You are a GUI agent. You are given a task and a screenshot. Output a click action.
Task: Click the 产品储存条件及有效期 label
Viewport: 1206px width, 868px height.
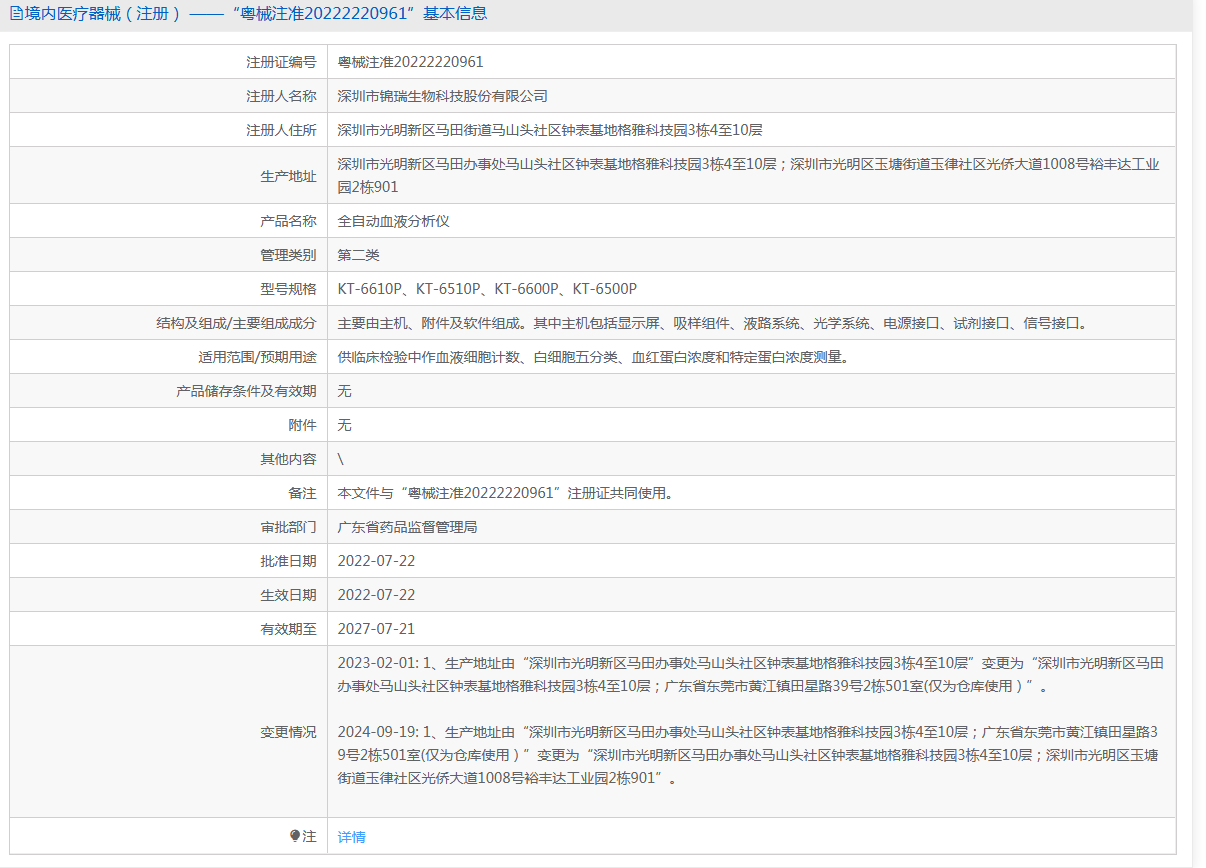tap(246, 391)
